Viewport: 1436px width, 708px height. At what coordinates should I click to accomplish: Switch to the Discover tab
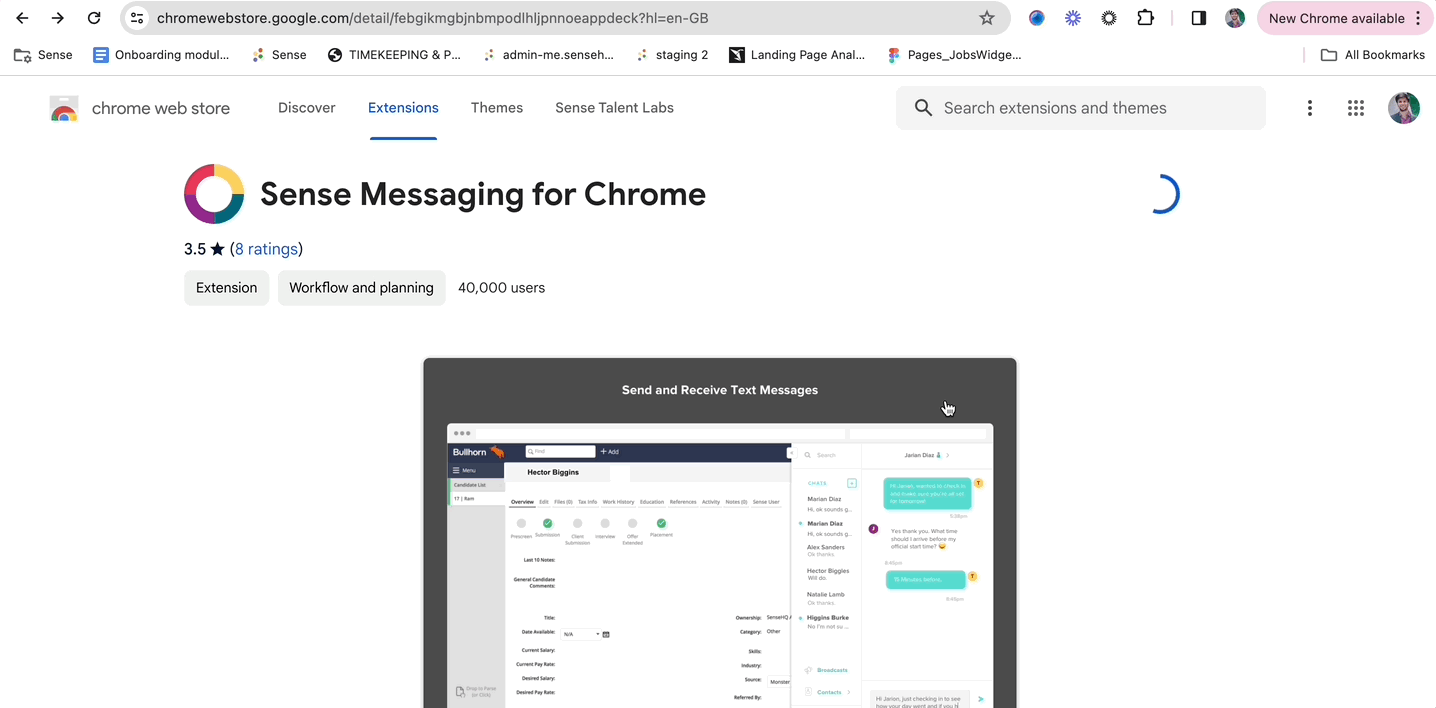point(307,108)
